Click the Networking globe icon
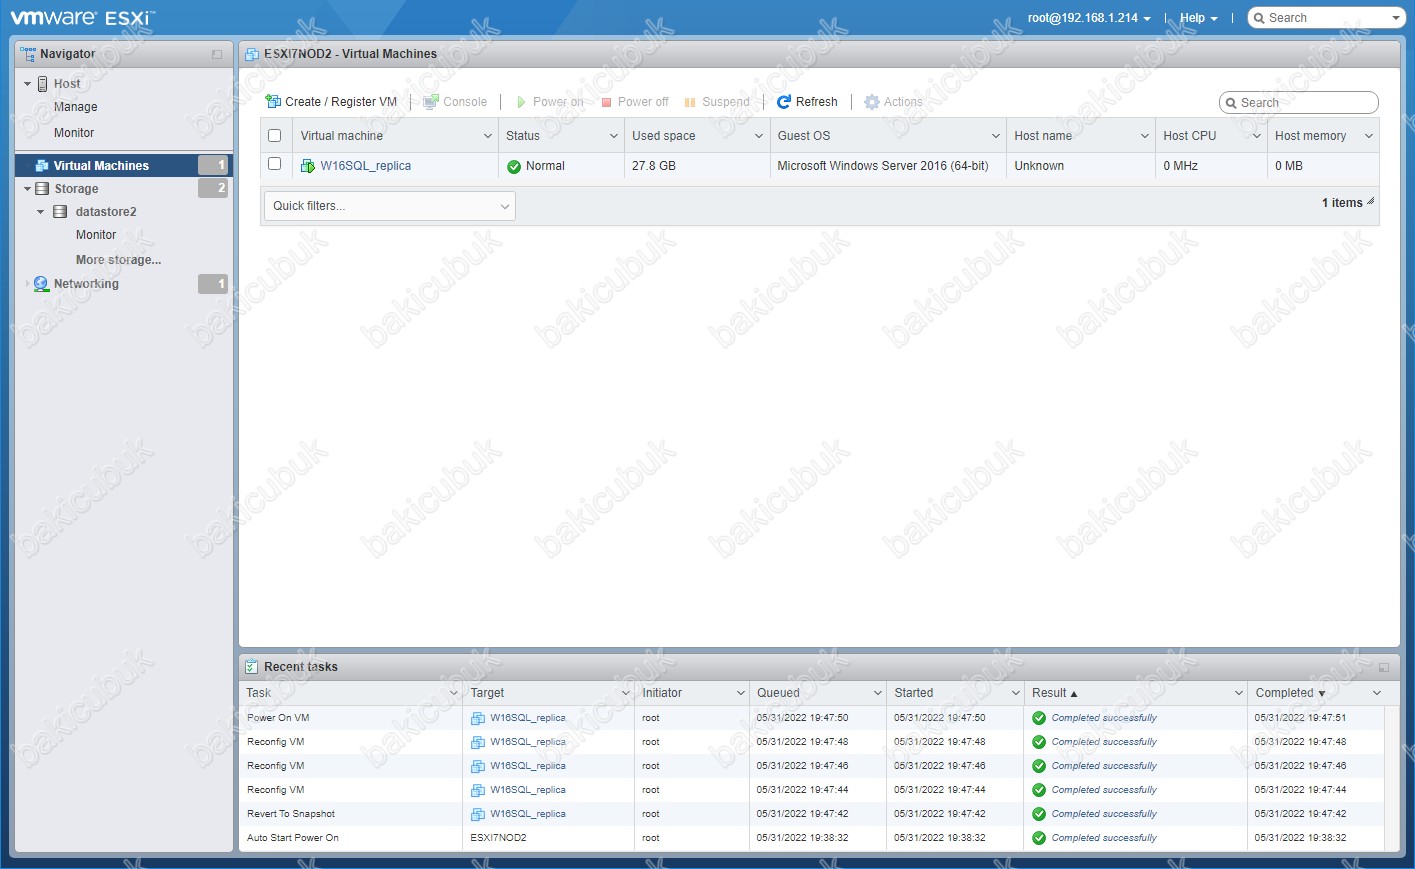The image size is (1415, 869). point(41,284)
